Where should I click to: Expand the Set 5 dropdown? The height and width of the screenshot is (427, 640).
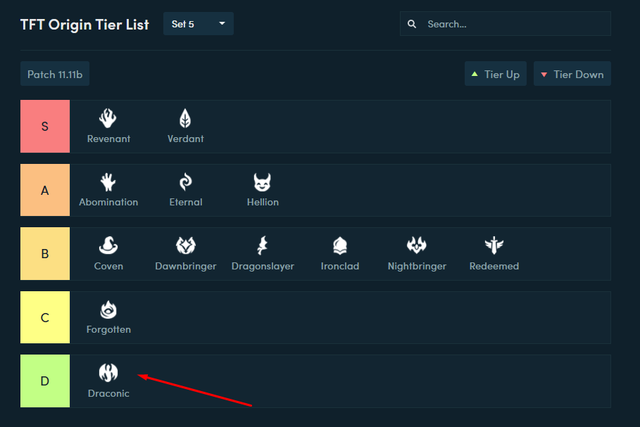pos(198,23)
